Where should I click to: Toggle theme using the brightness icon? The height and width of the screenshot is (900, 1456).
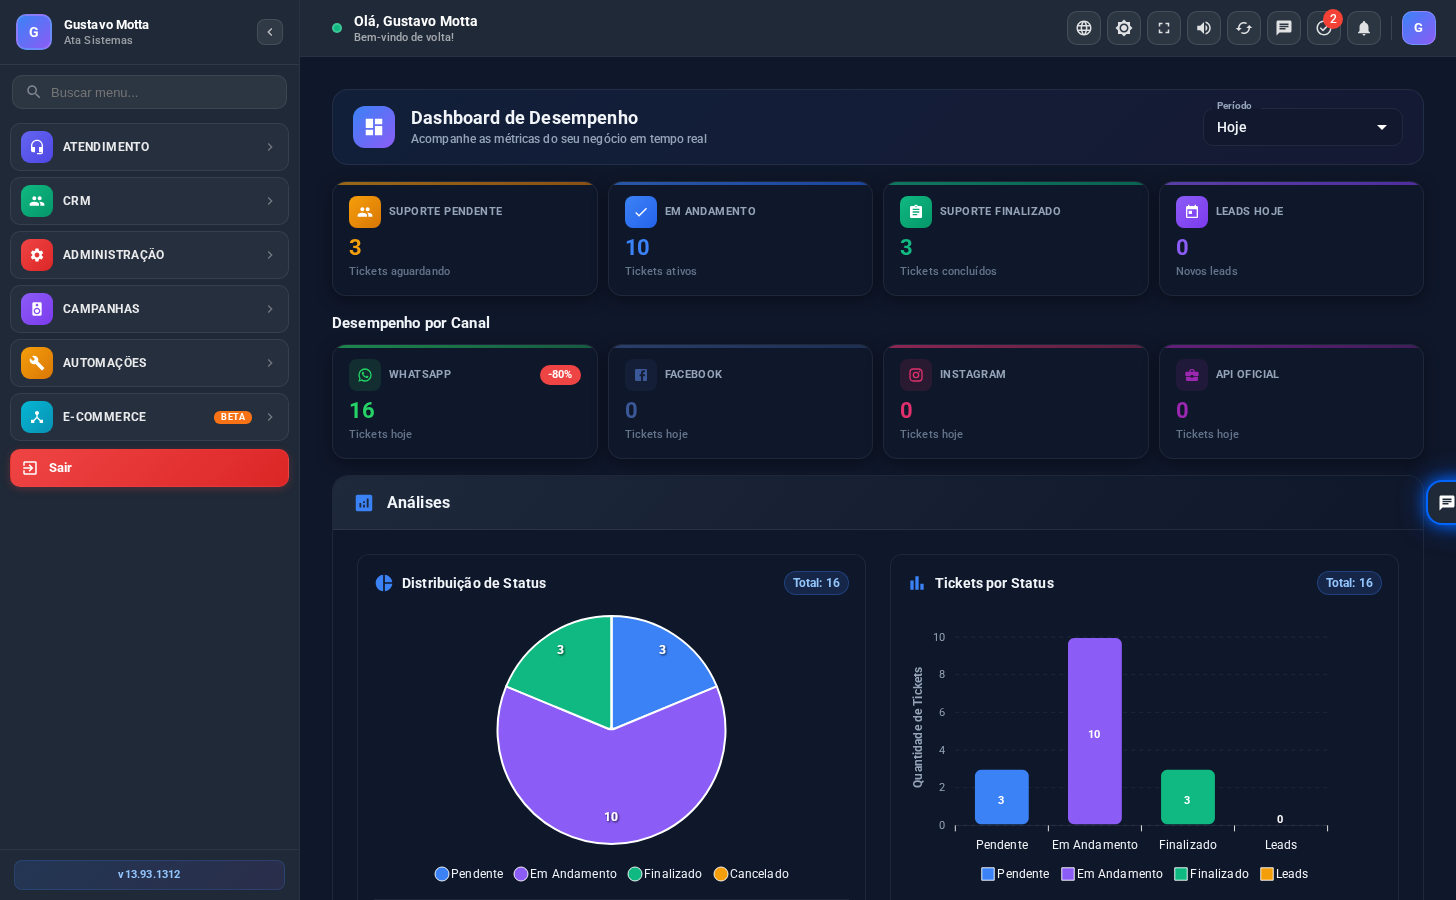click(1124, 28)
